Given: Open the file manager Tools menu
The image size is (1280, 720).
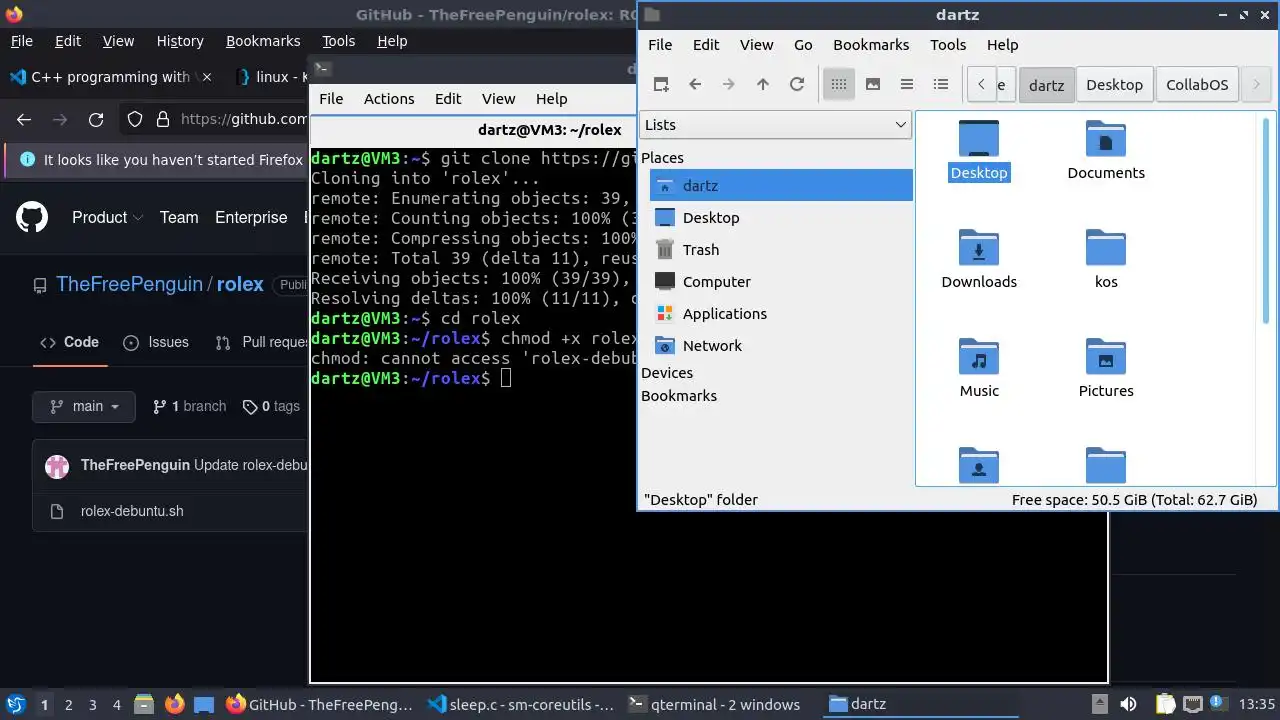Looking at the screenshot, I should (948, 45).
